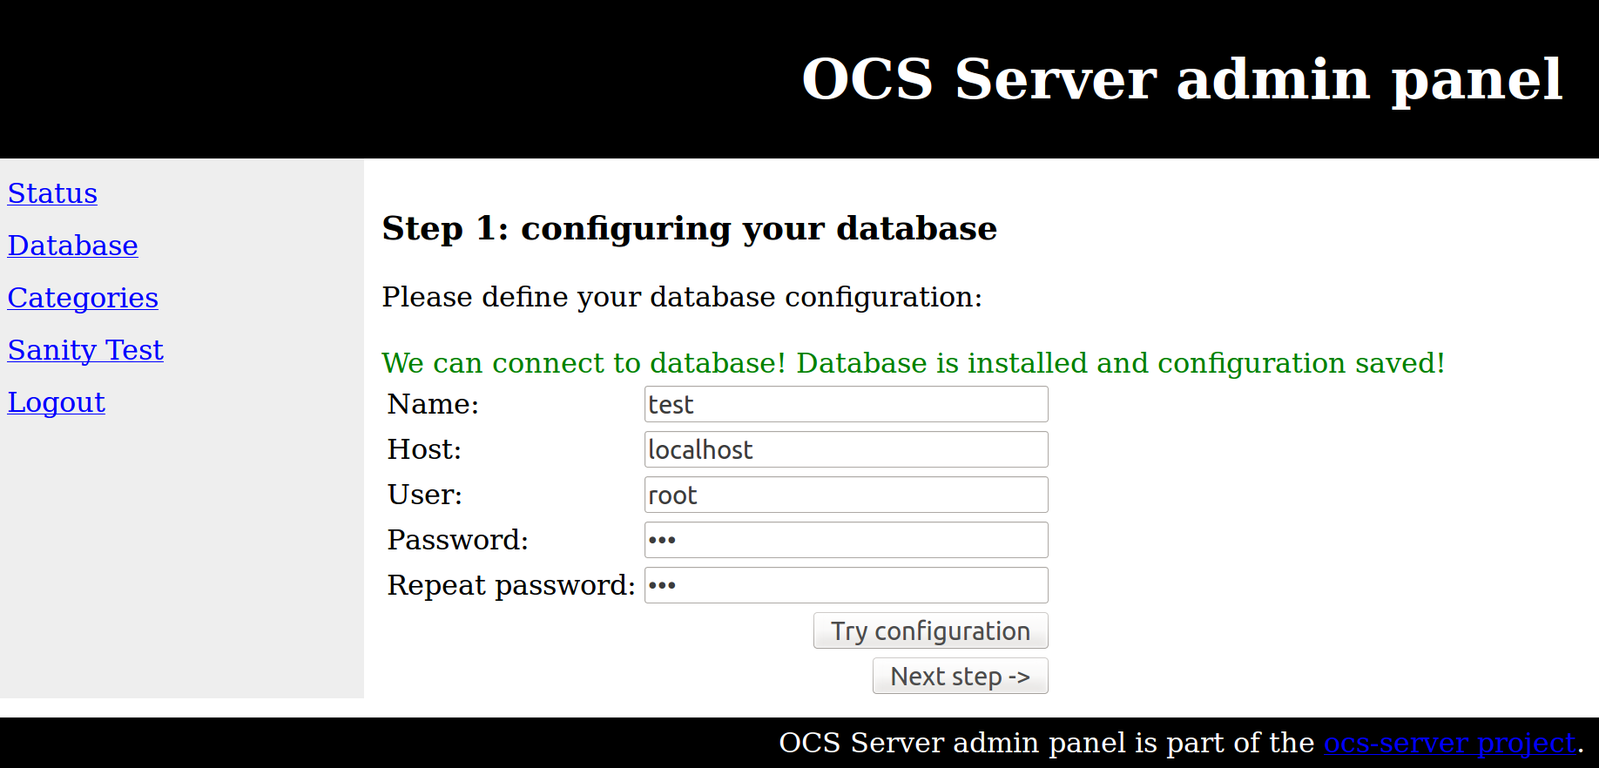Click the Repeat password input field
Screen dimensions: 1599x768
[x=846, y=585]
